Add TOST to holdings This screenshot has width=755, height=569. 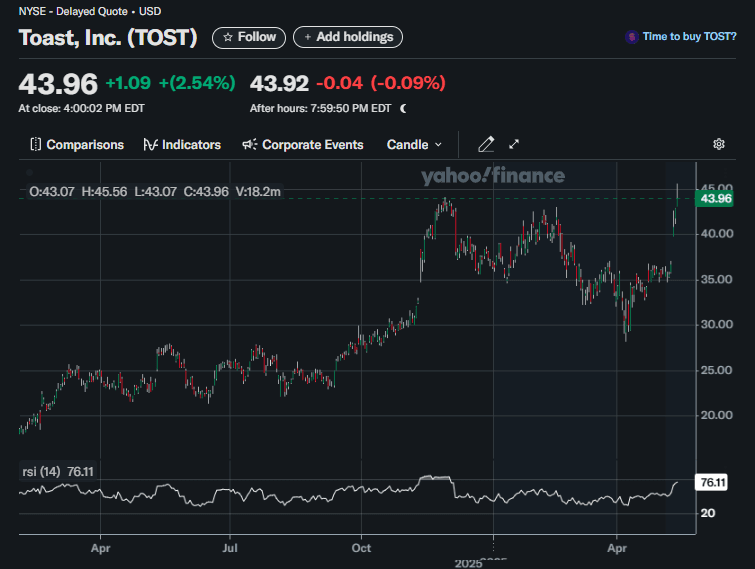[348, 37]
